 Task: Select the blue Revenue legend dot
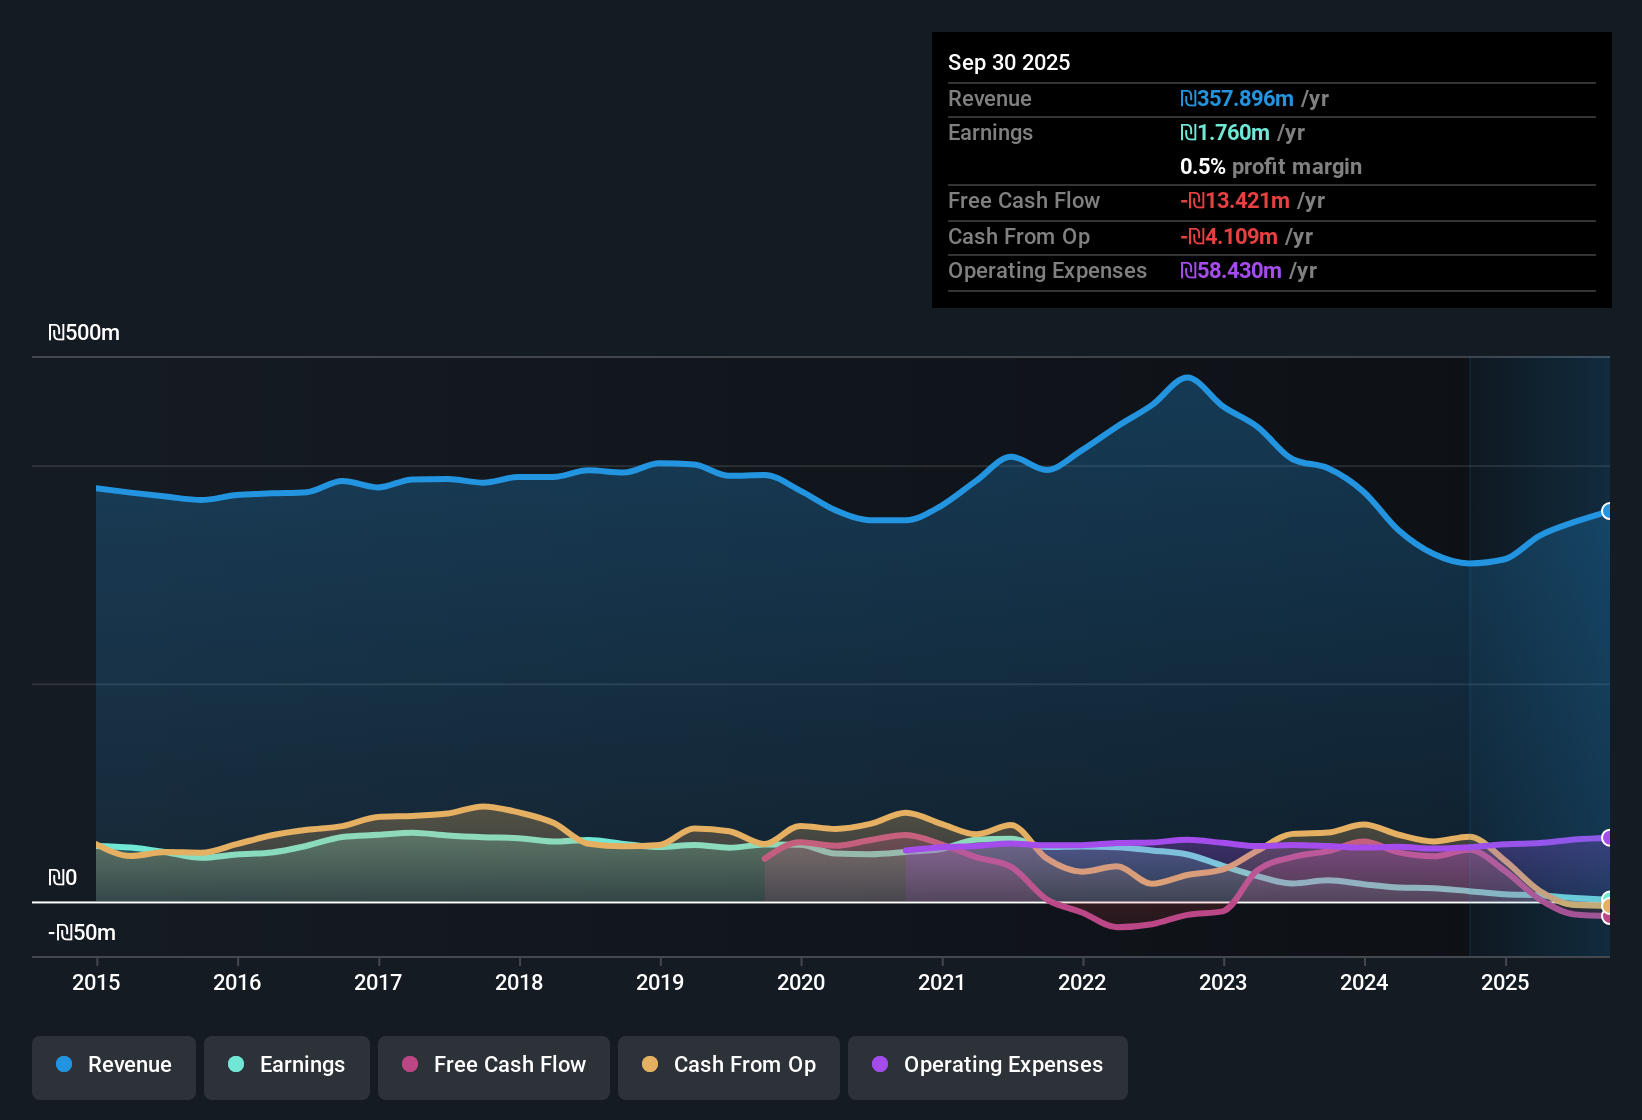click(x=64, y=1065)
